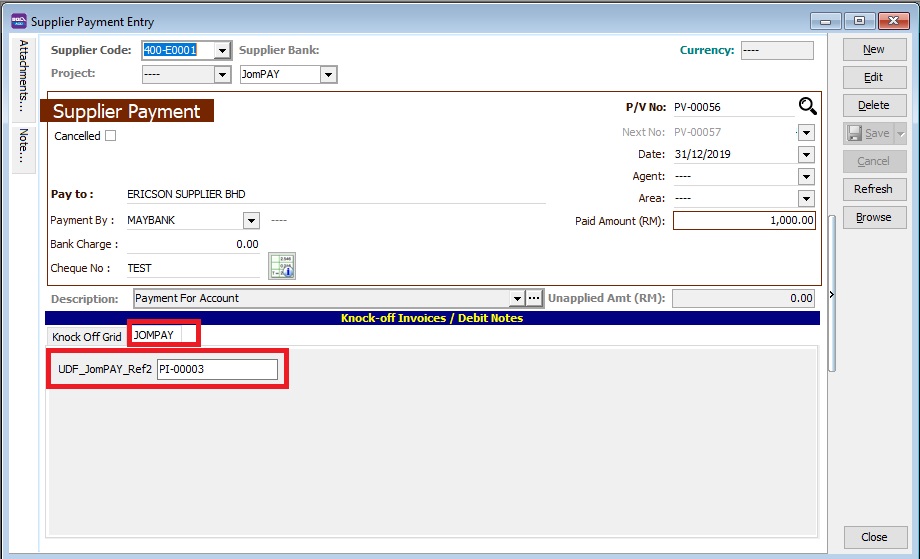The width and height of the screenshot is (920, 559).
Task: Click the Paid Amount field
Action: click(x=744, y=221)
